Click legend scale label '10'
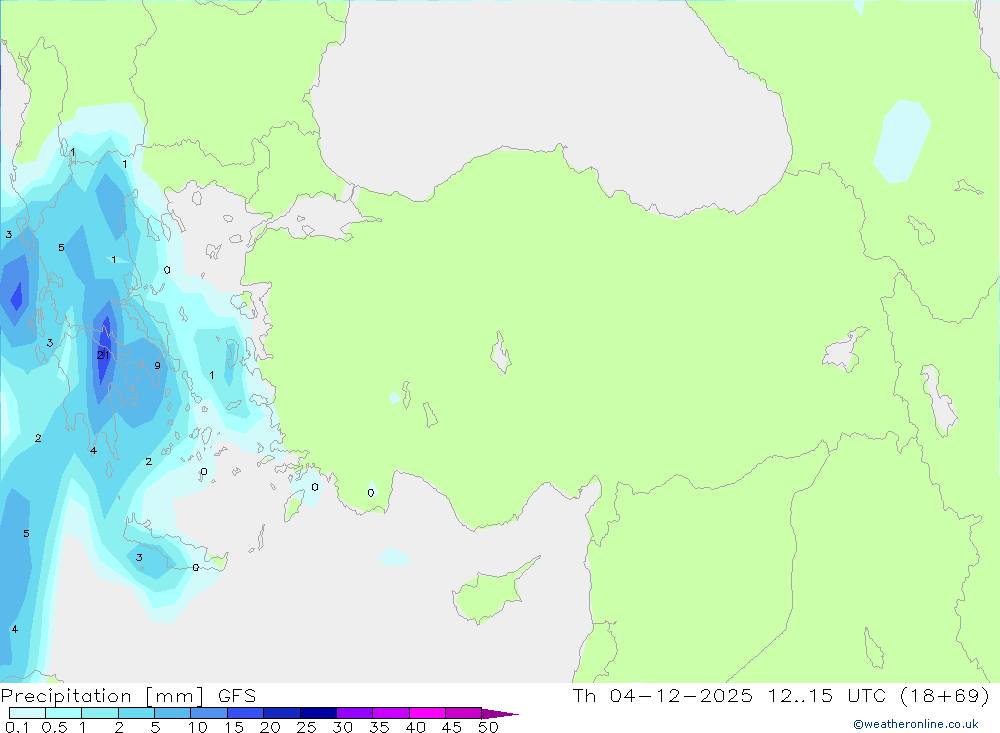Screen dimensions: 1000x733 198,727
